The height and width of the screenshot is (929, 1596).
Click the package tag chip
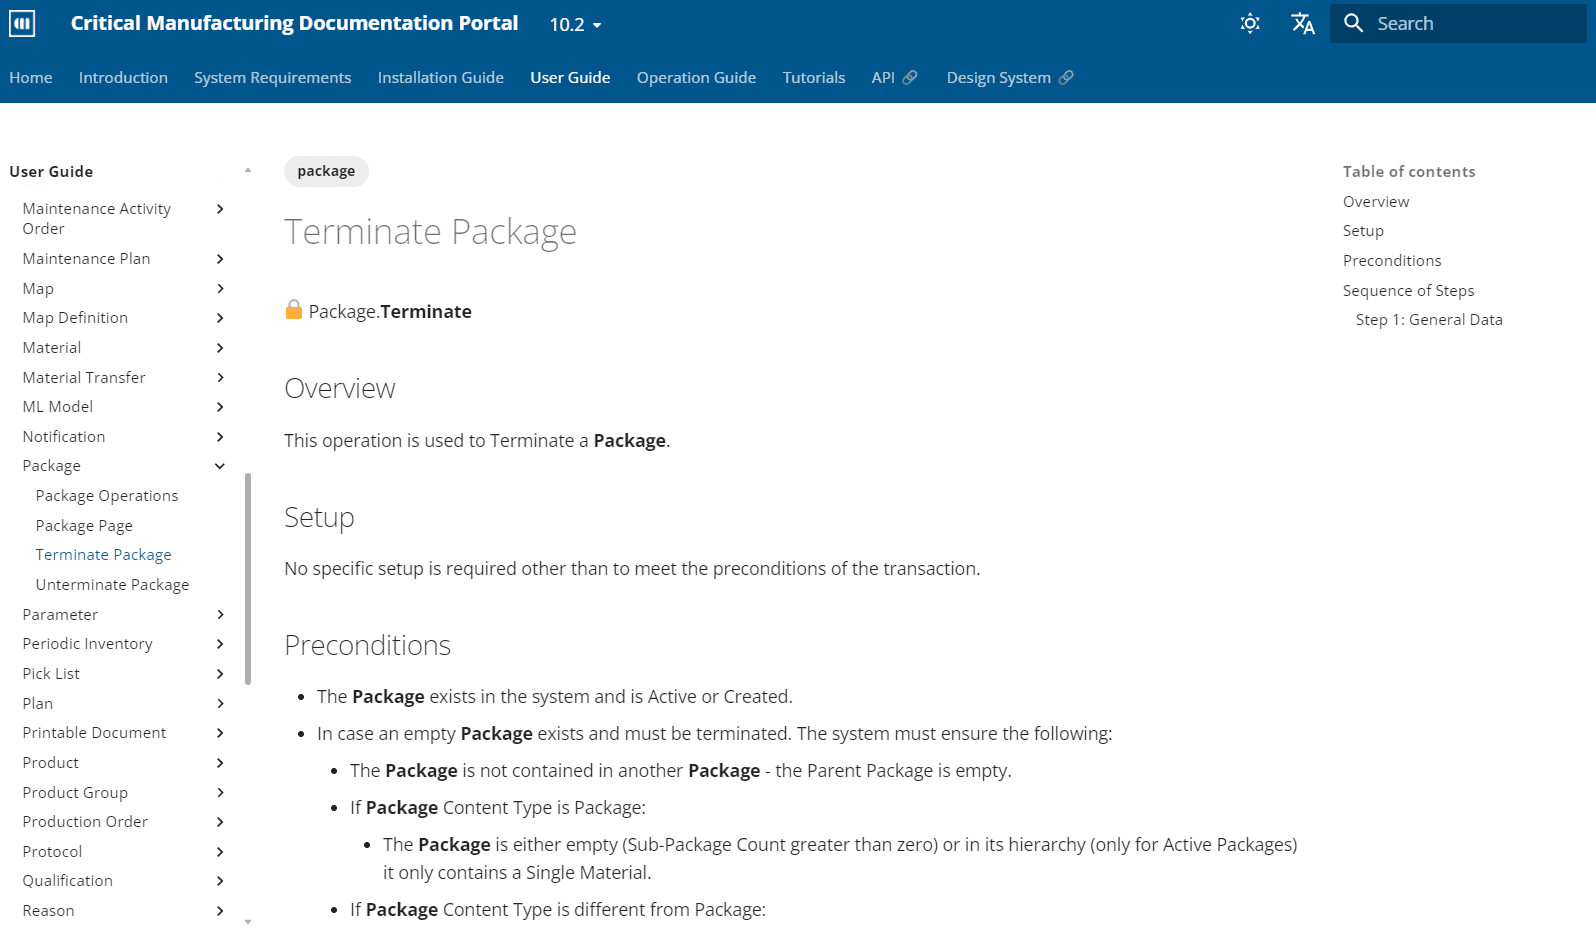click(x=326, y=171)
